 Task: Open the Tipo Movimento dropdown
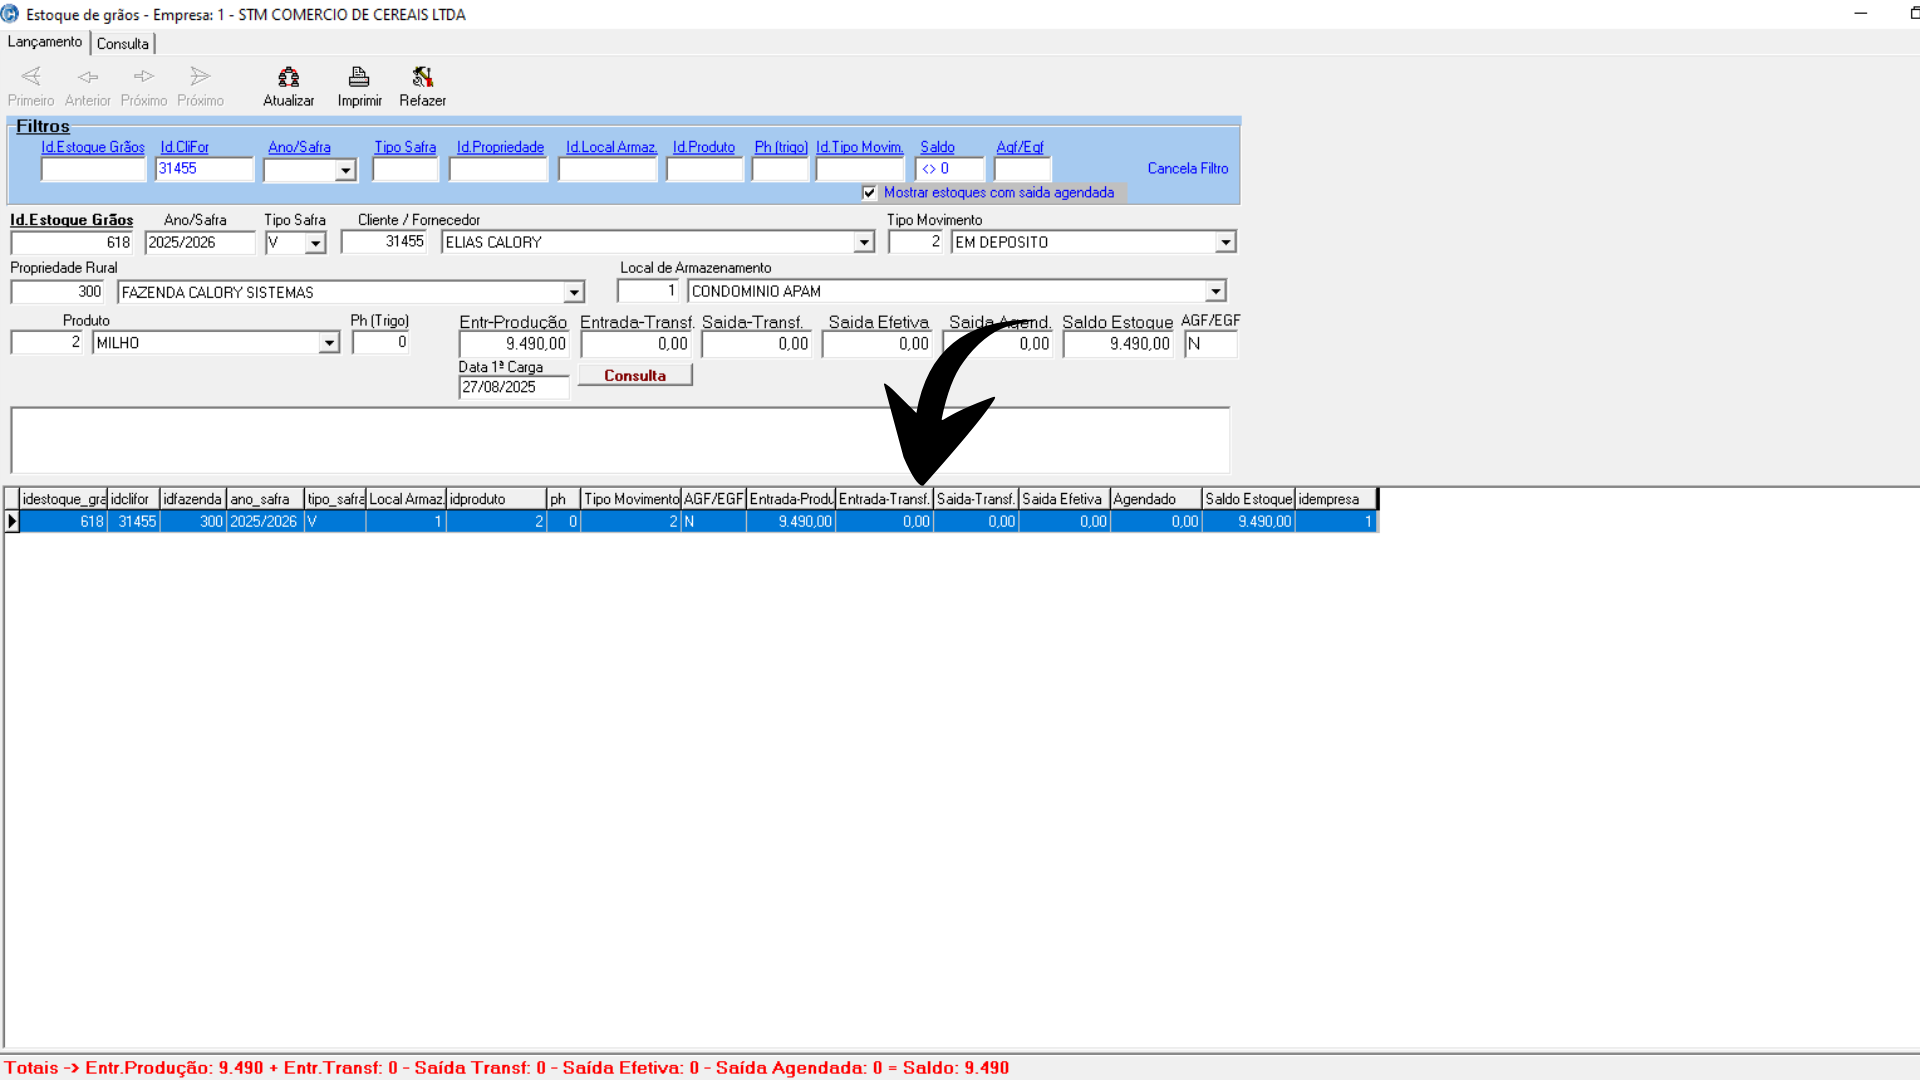coord(1225,242)
